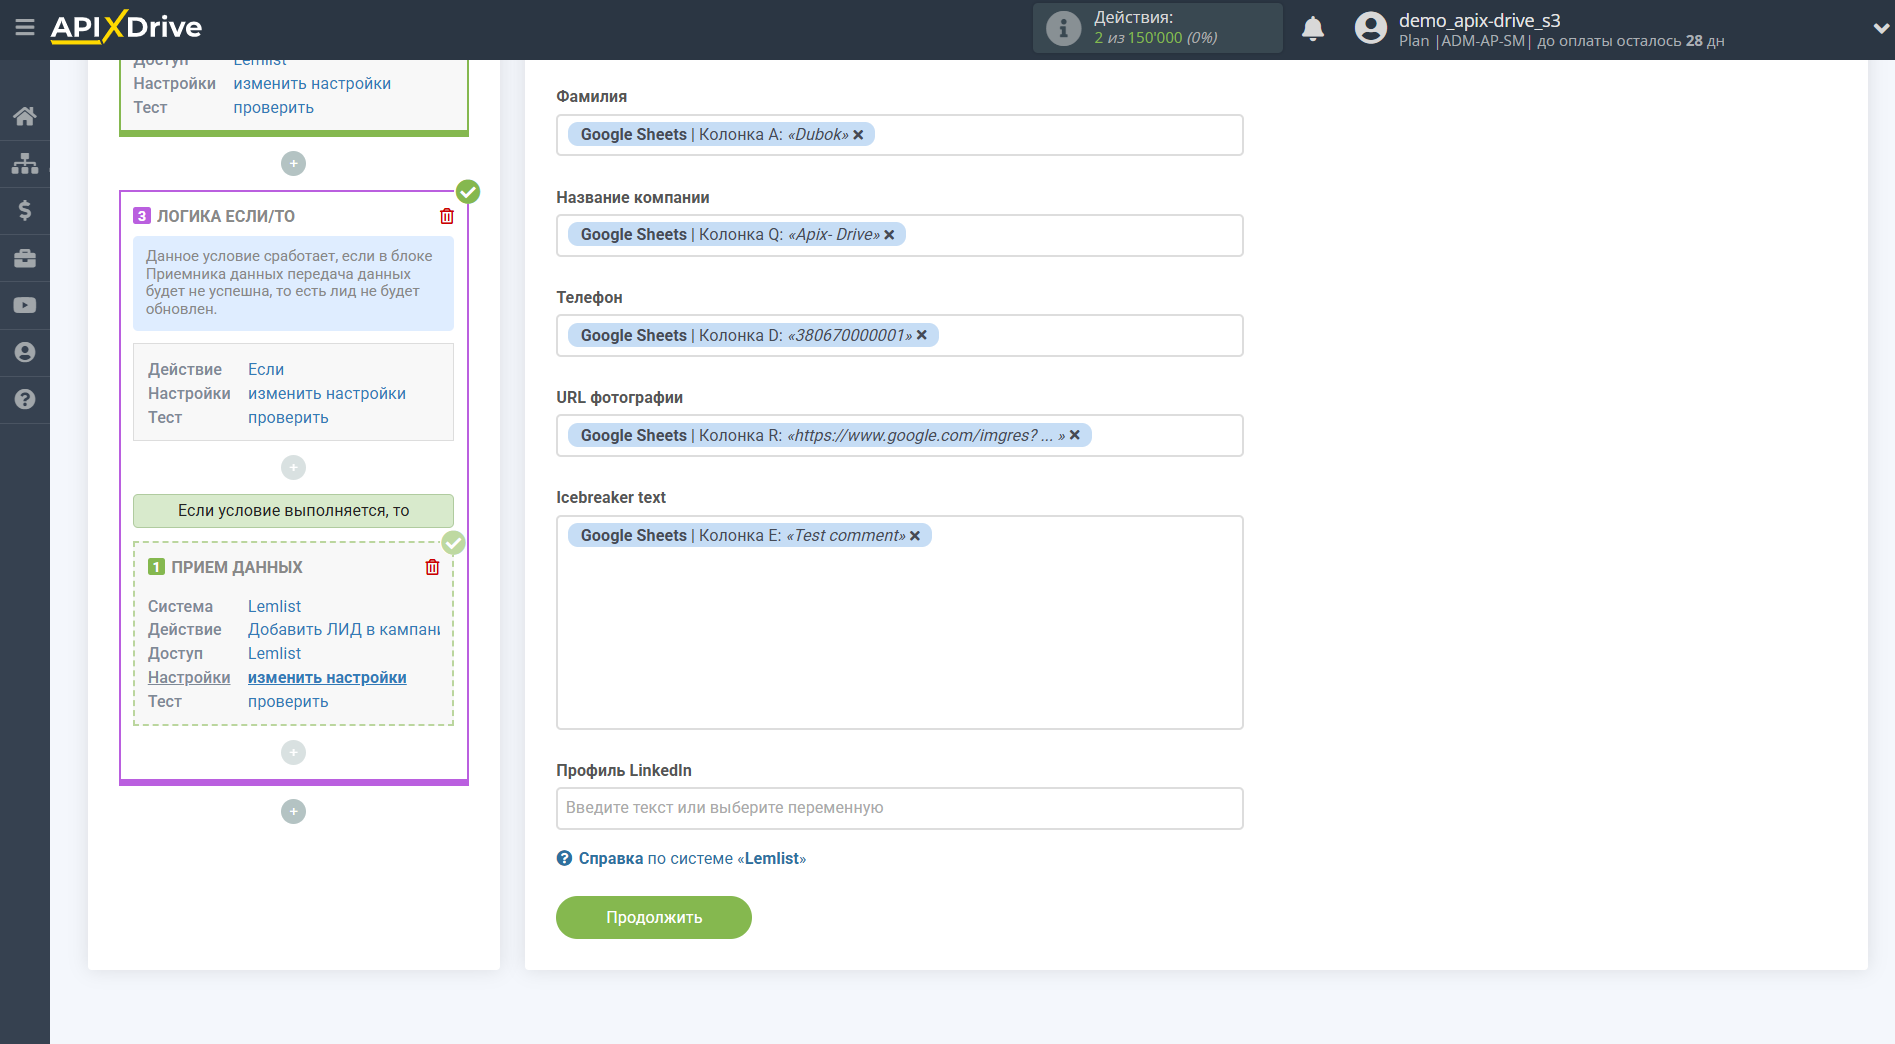This screenshot has height=1044, width=1895.
Task: Add a block below the purple logic container
Action: 293,811
